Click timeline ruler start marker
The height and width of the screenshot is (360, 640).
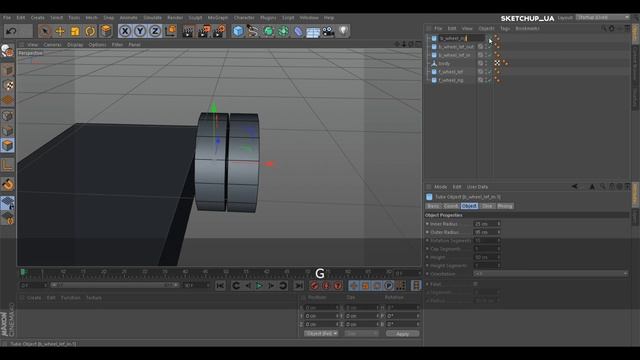tap(23, 272)
